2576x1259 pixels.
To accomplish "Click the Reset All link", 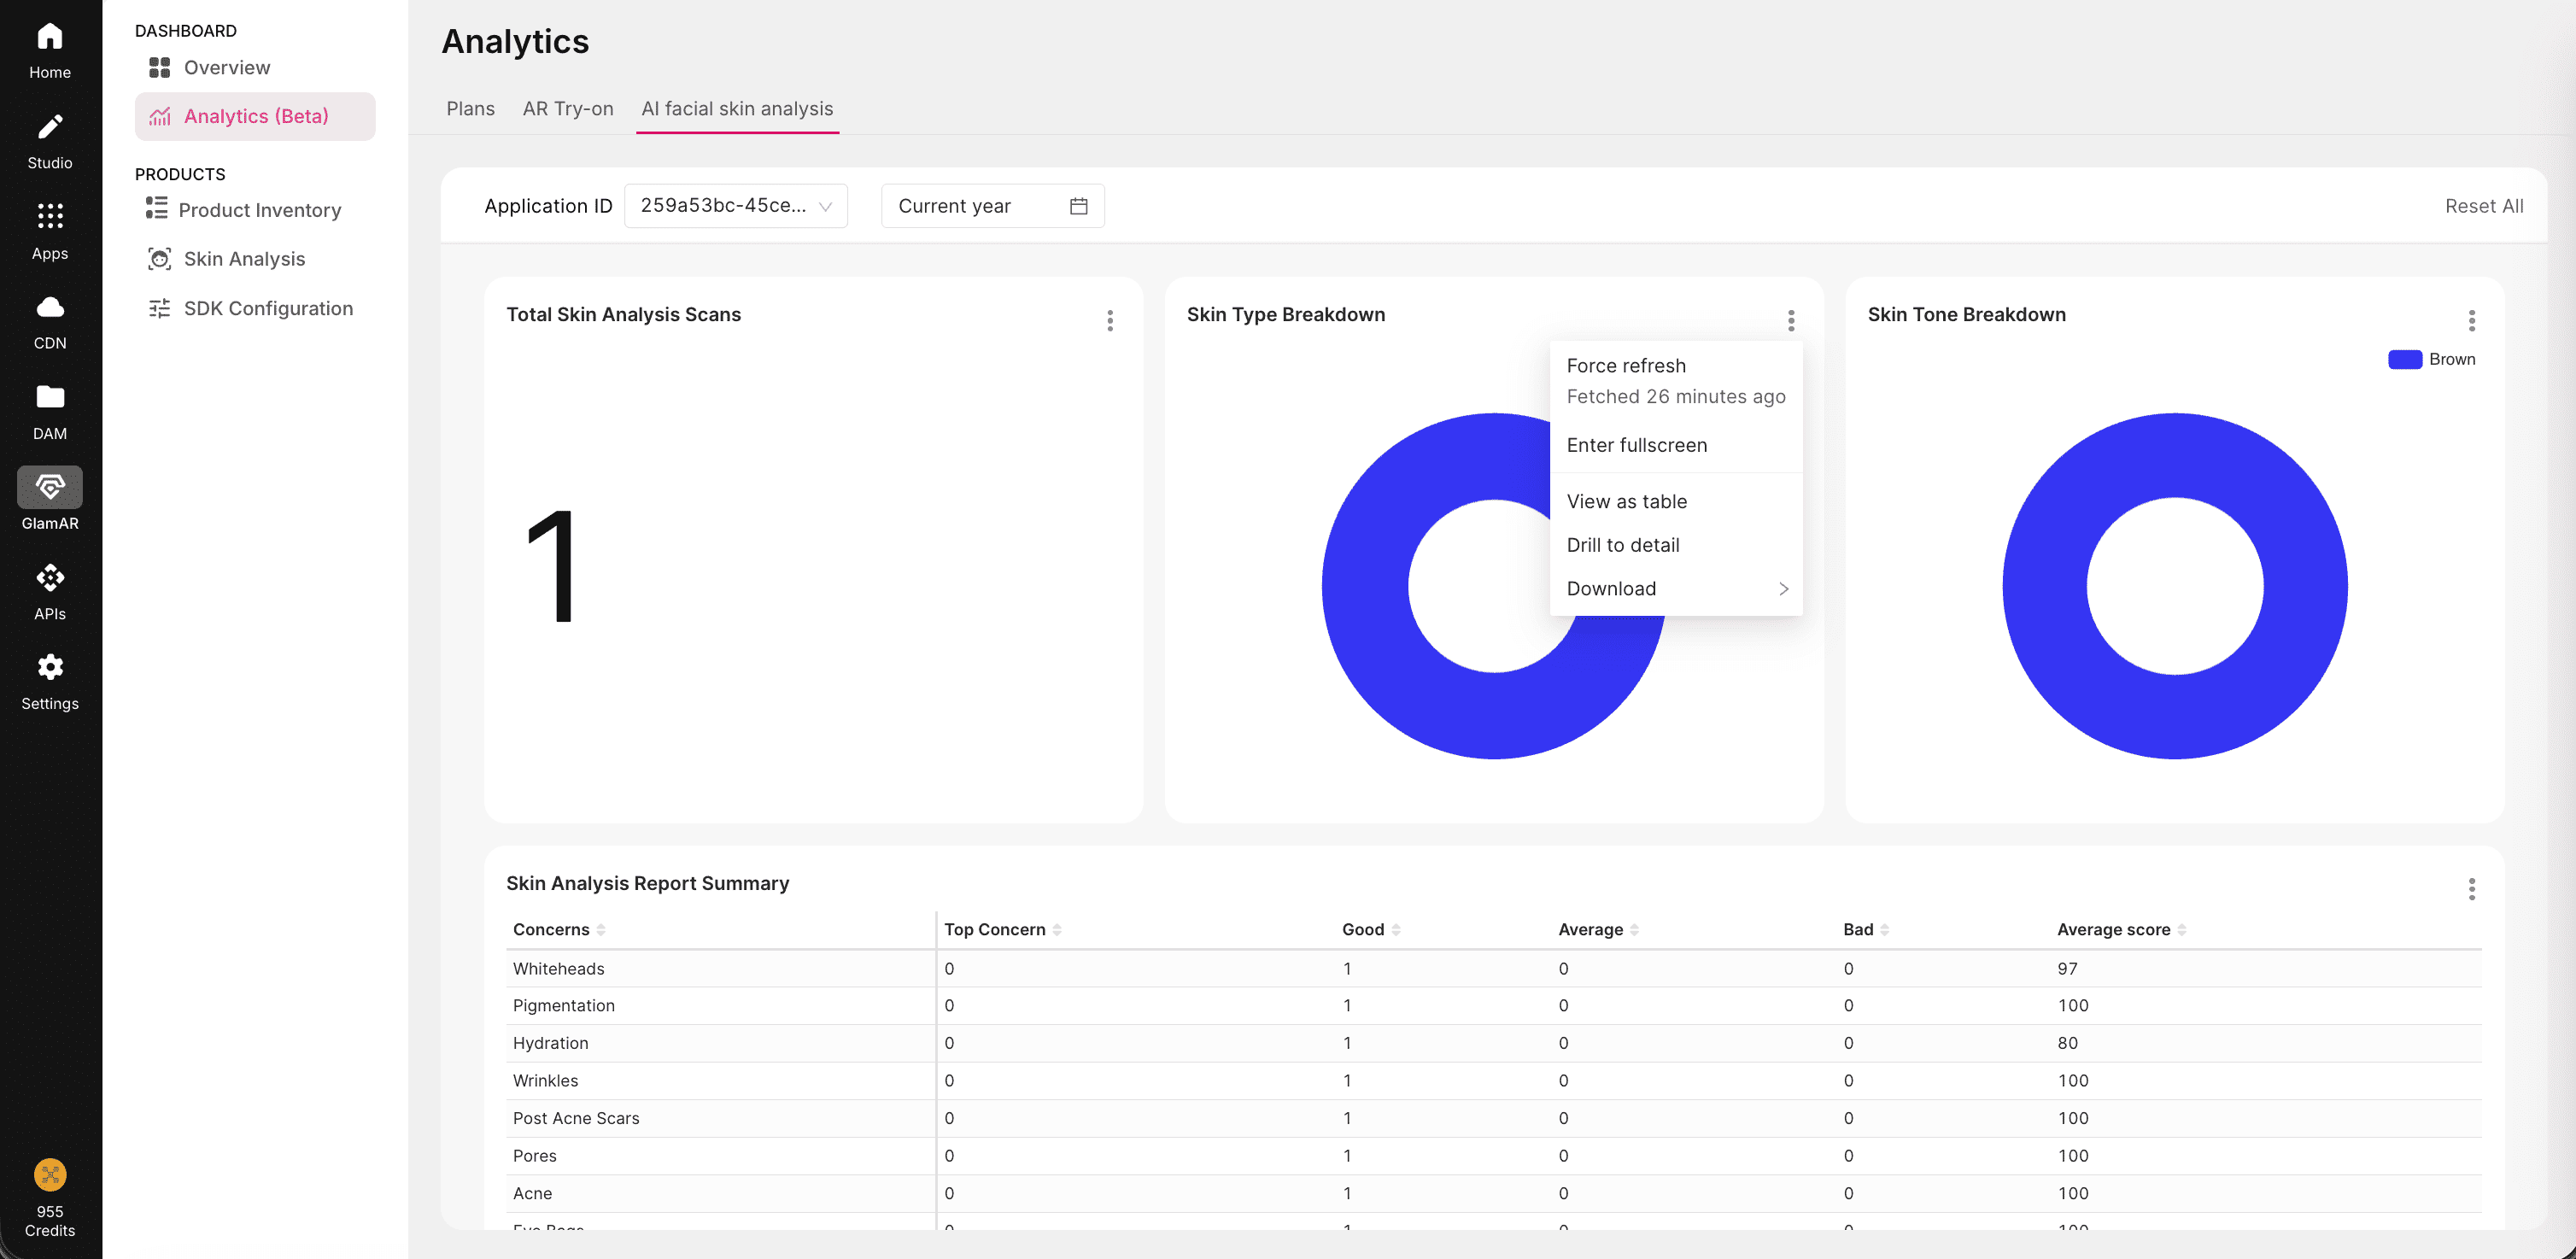I will tap(2483, 206).
